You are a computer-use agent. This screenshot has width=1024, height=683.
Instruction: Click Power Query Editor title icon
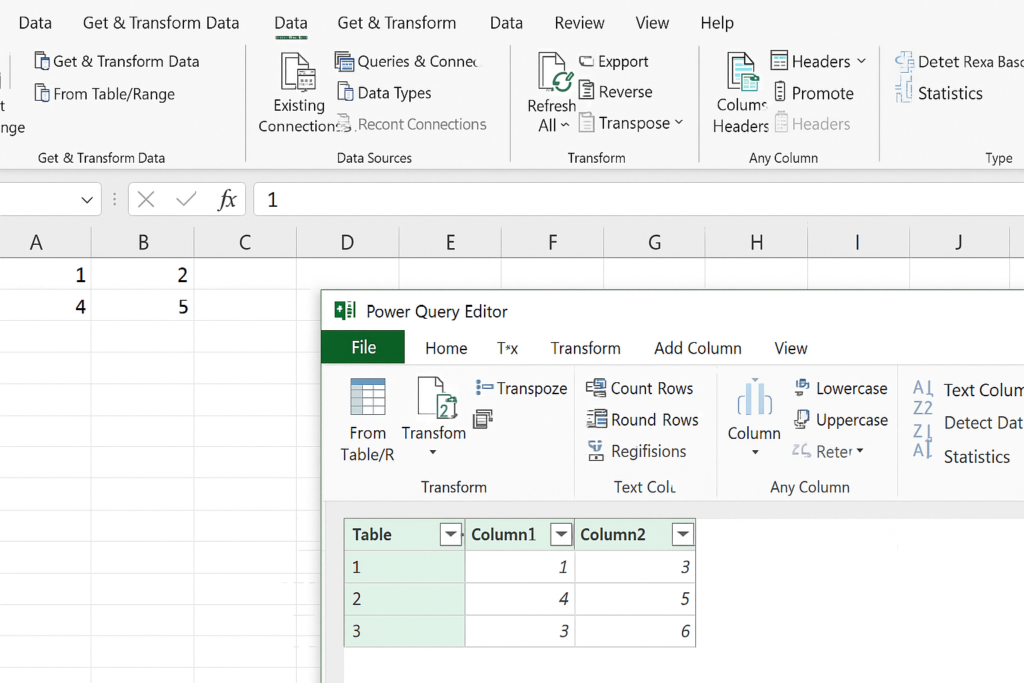pyautogui.click(x=345, y=311)
